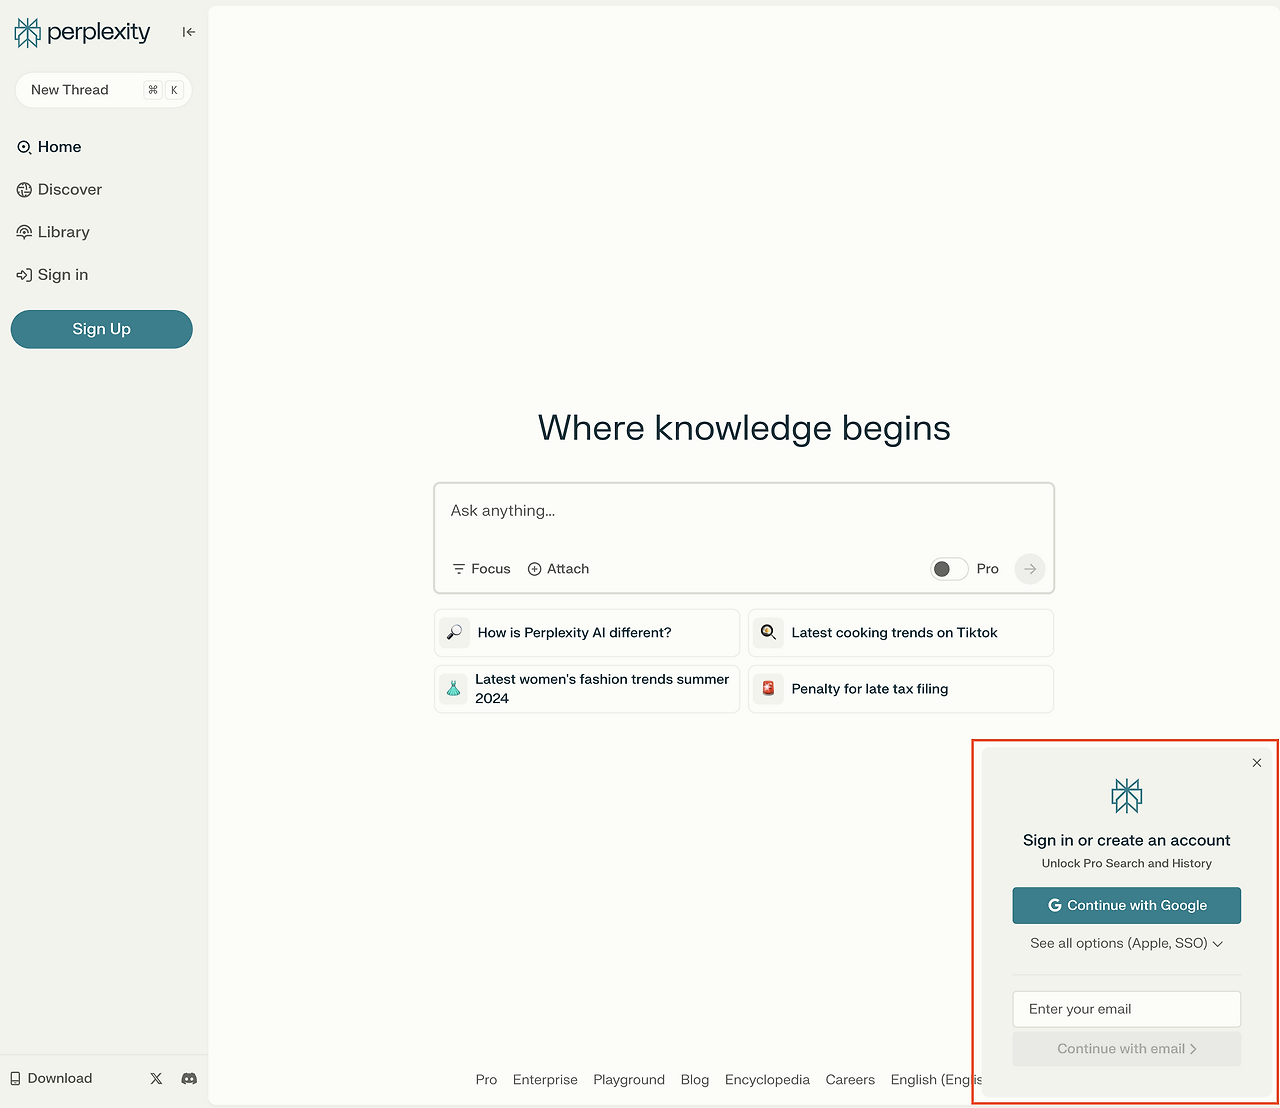Open the X (Twitter) profile icon
The height and width of the screenshot is (1108, 1280).
point(156,1078)
